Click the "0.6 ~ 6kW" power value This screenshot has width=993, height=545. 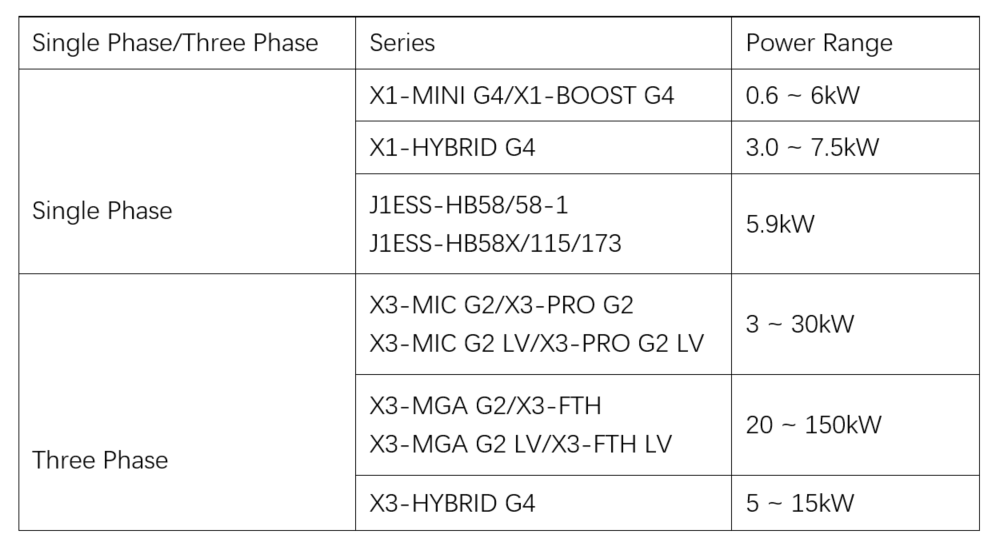click(x=802, y=96)
